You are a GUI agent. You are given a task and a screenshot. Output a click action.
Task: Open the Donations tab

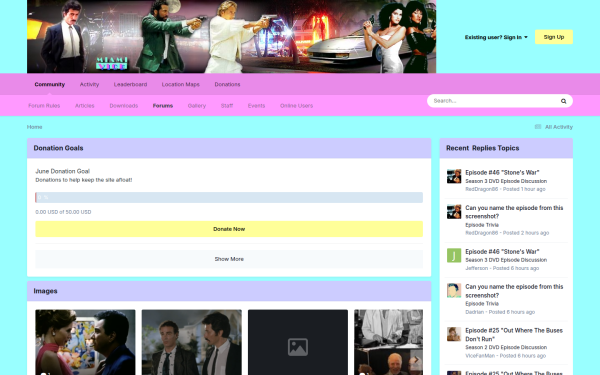click(227, 84)
